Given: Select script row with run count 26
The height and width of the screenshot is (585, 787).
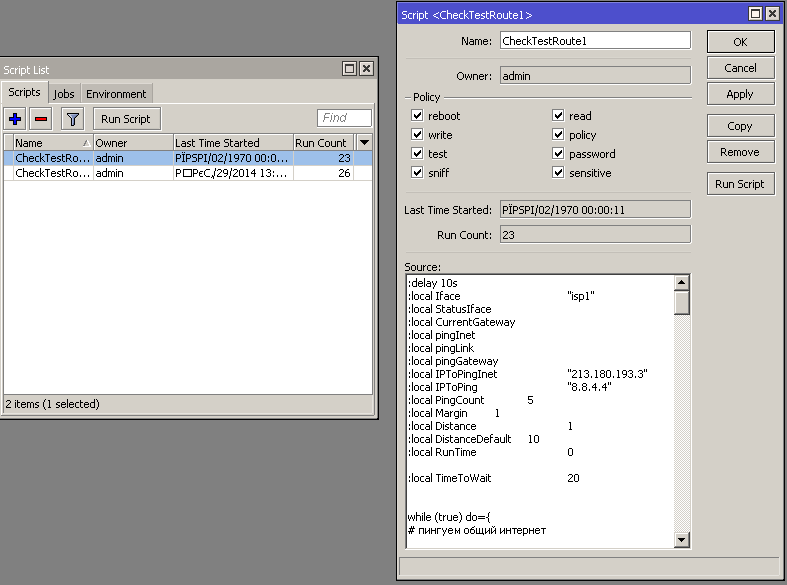Looking at the screenshot, I should [188, 173].
